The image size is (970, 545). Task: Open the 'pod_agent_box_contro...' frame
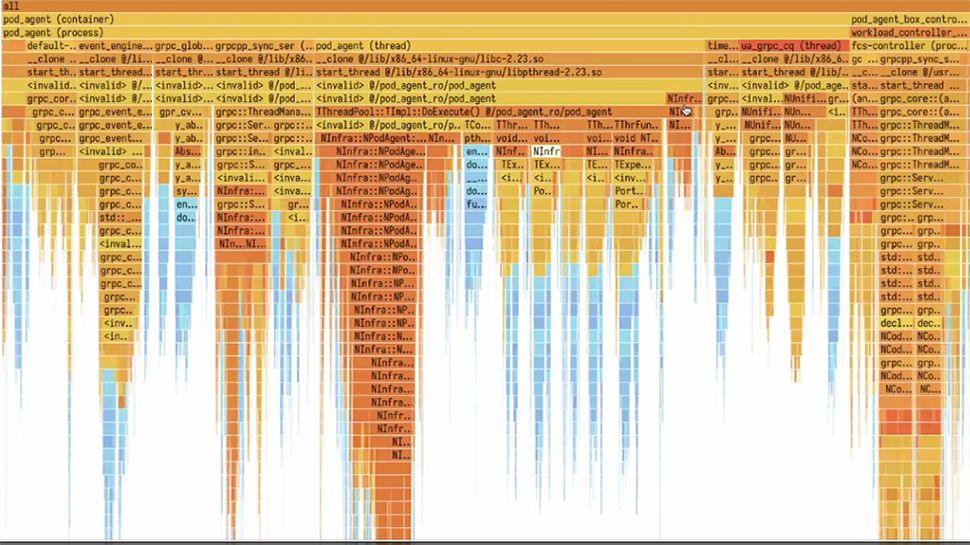coord(909,19)
